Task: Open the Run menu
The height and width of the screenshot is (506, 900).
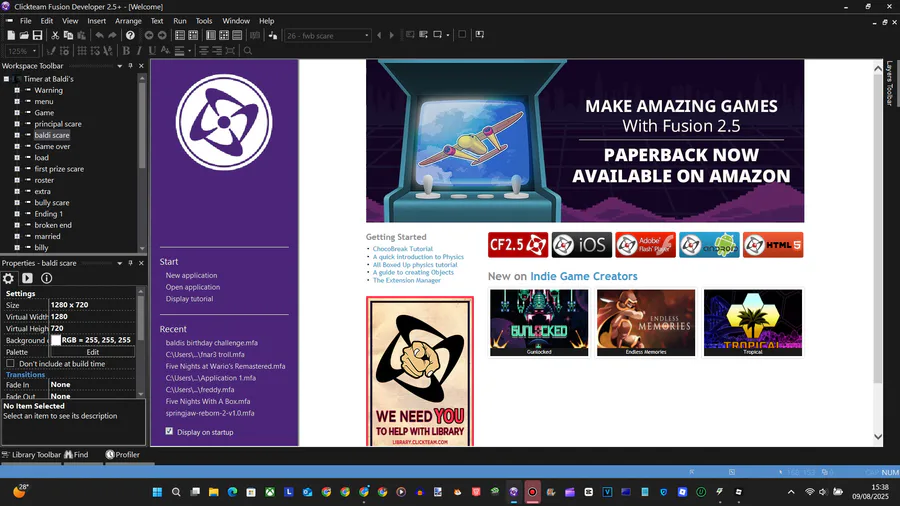Action: pos(180,21)
